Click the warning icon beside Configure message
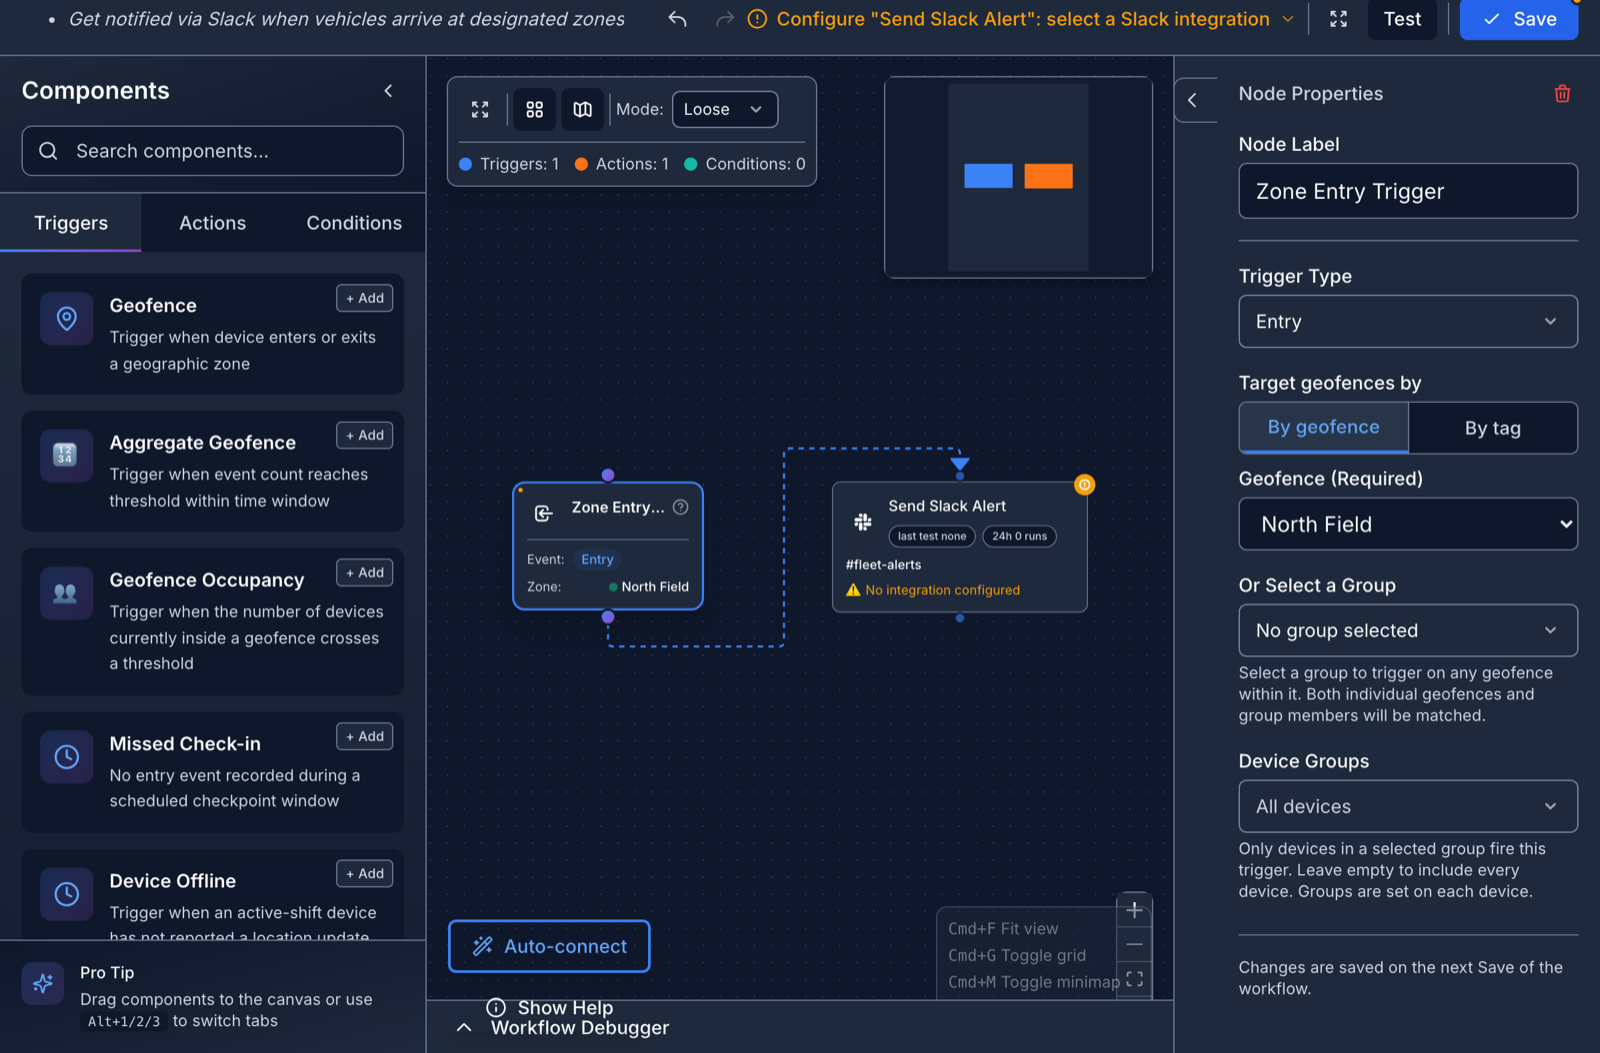 (x=757, y=19)
